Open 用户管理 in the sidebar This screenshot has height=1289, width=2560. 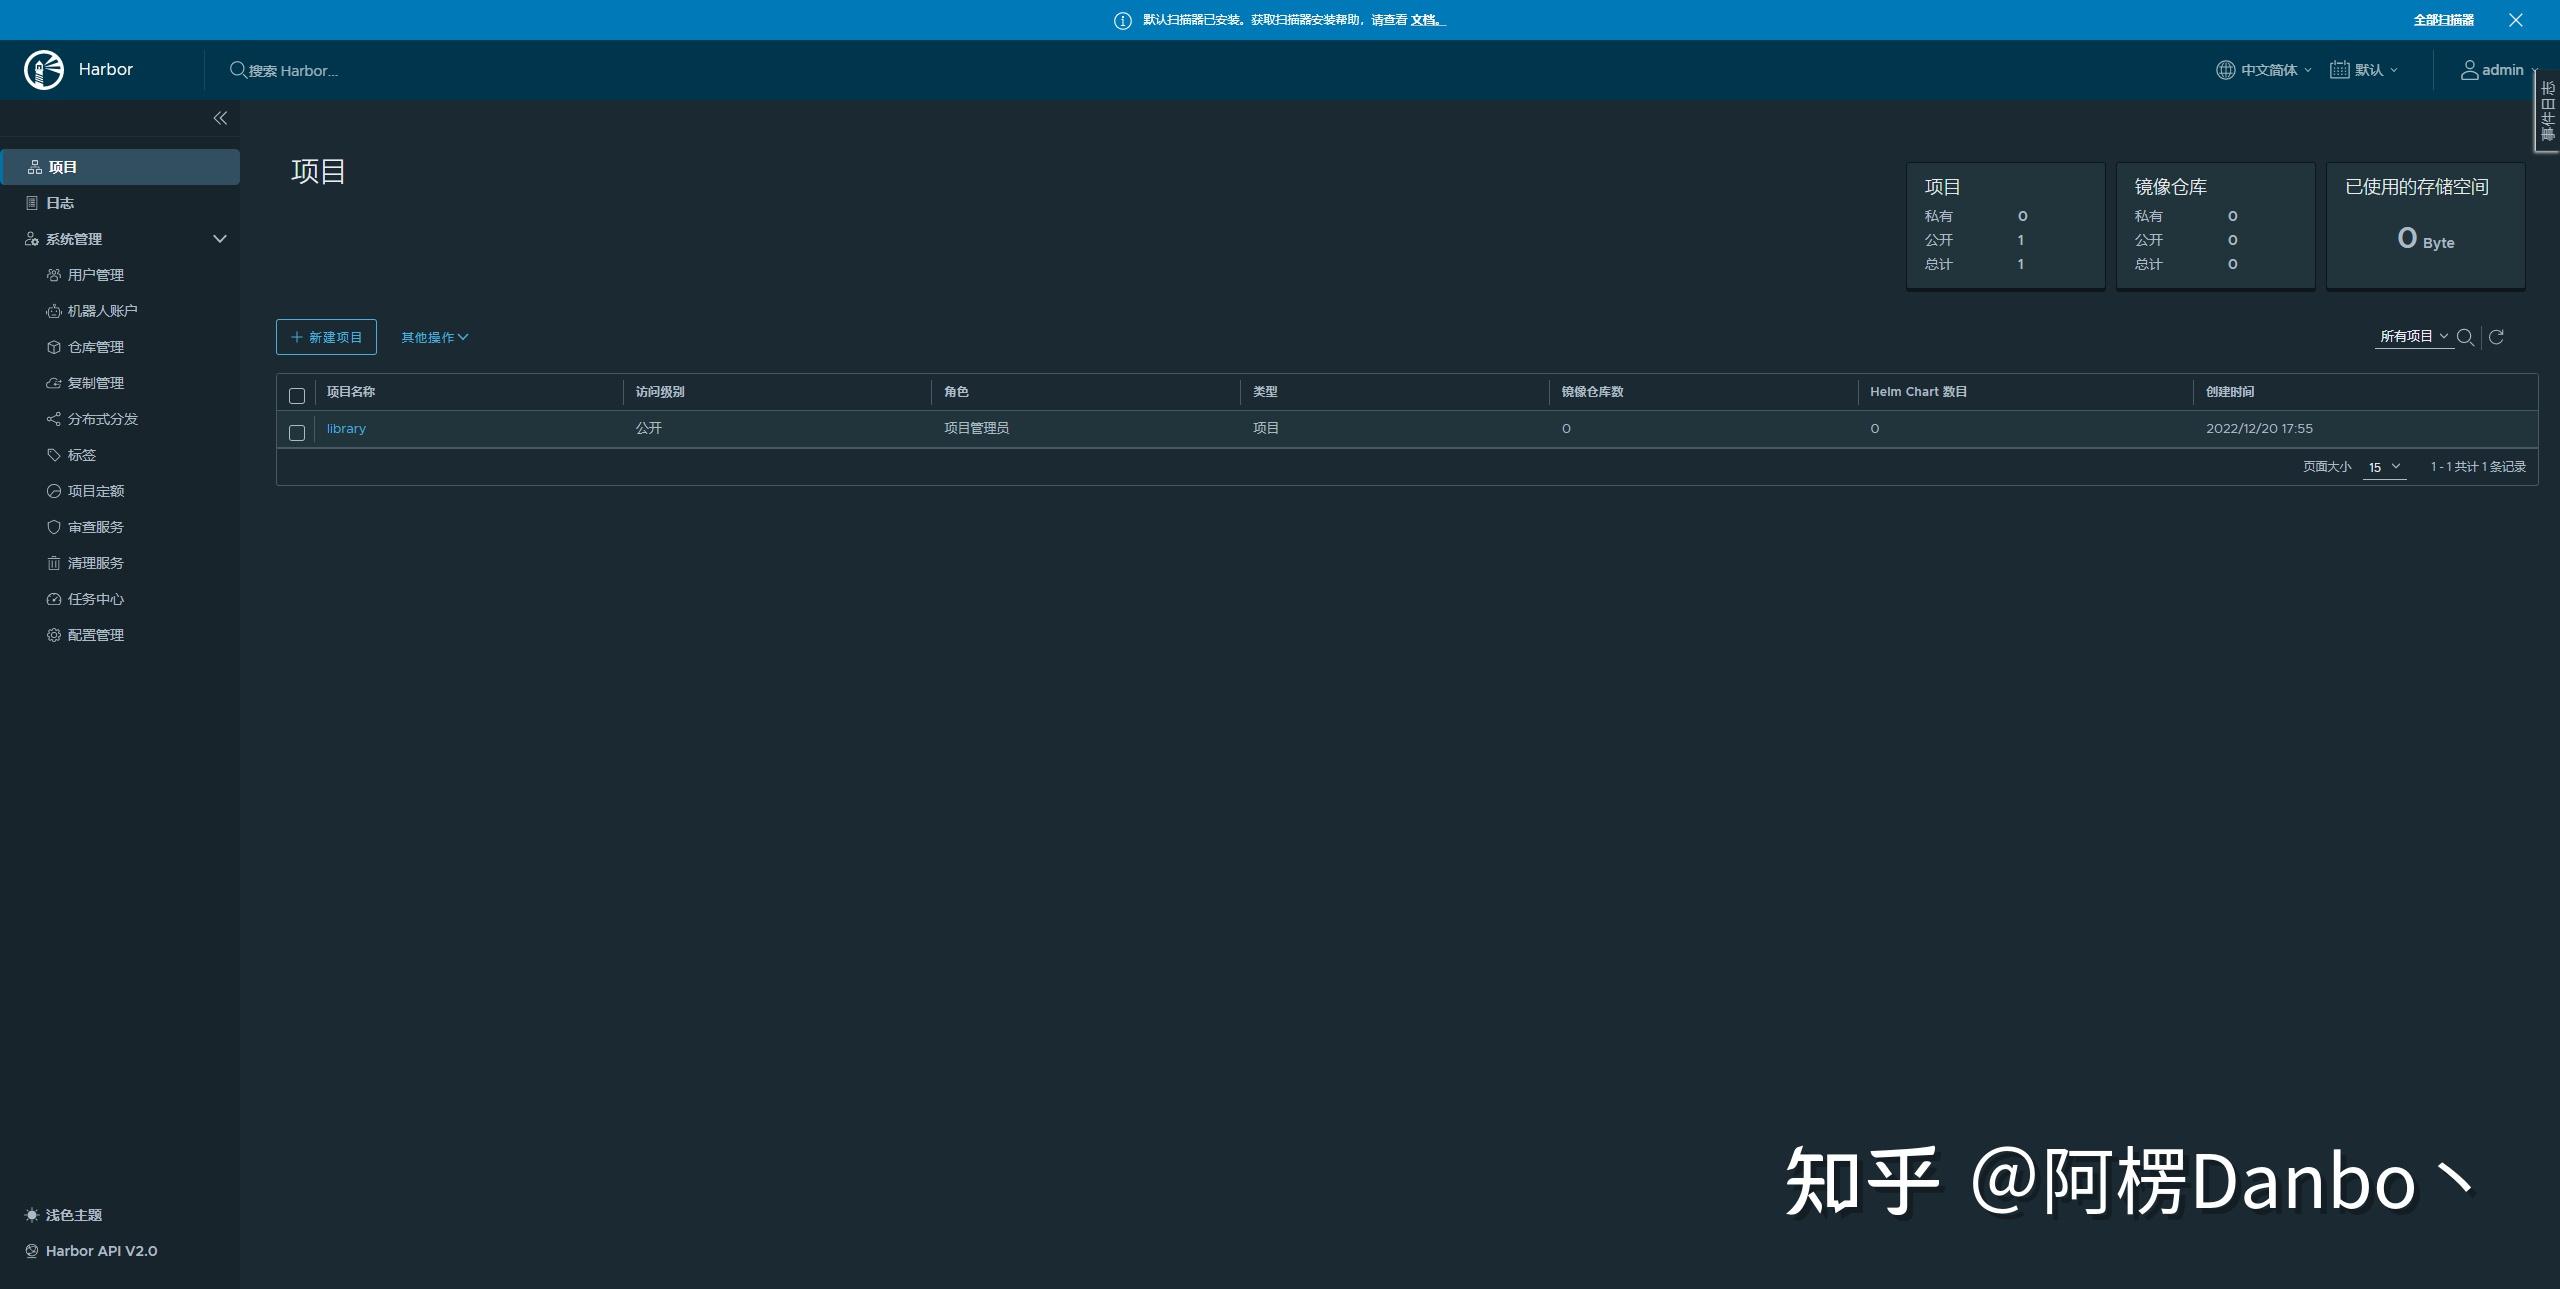coord(96,274)
